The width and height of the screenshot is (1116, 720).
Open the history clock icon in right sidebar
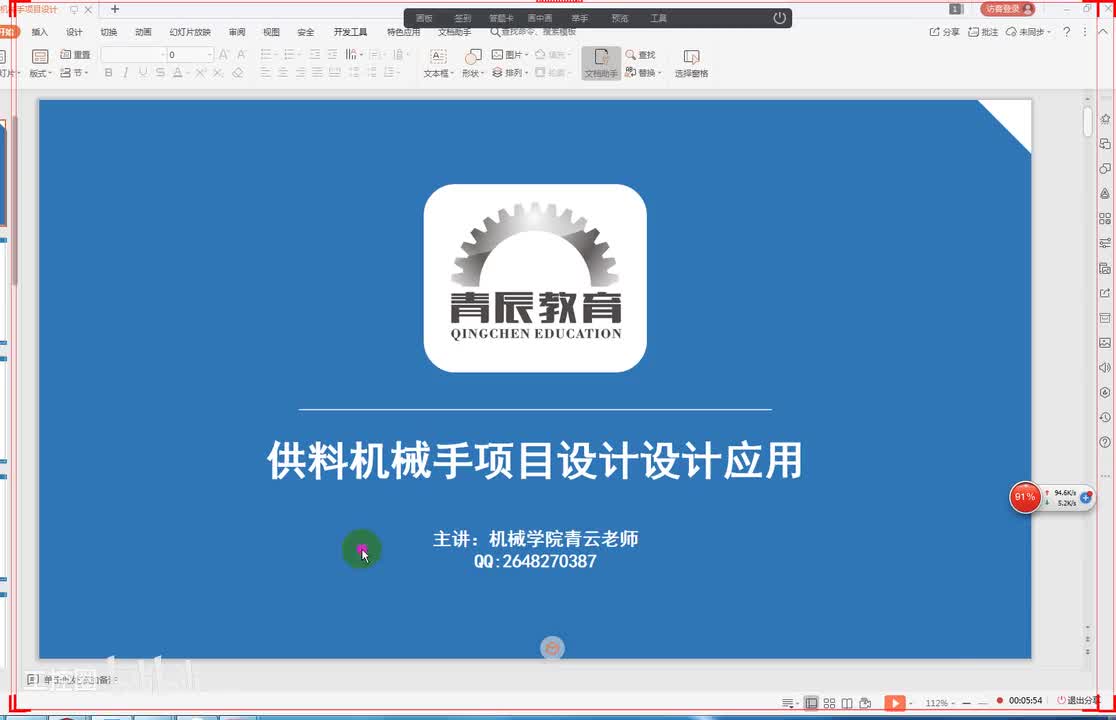1105,417
